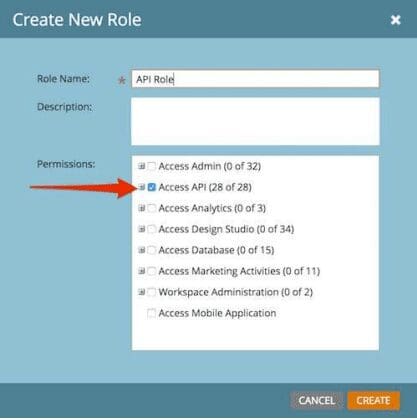
Task: Tick the Access Design Studio checkbox
Action: (152, 229)
